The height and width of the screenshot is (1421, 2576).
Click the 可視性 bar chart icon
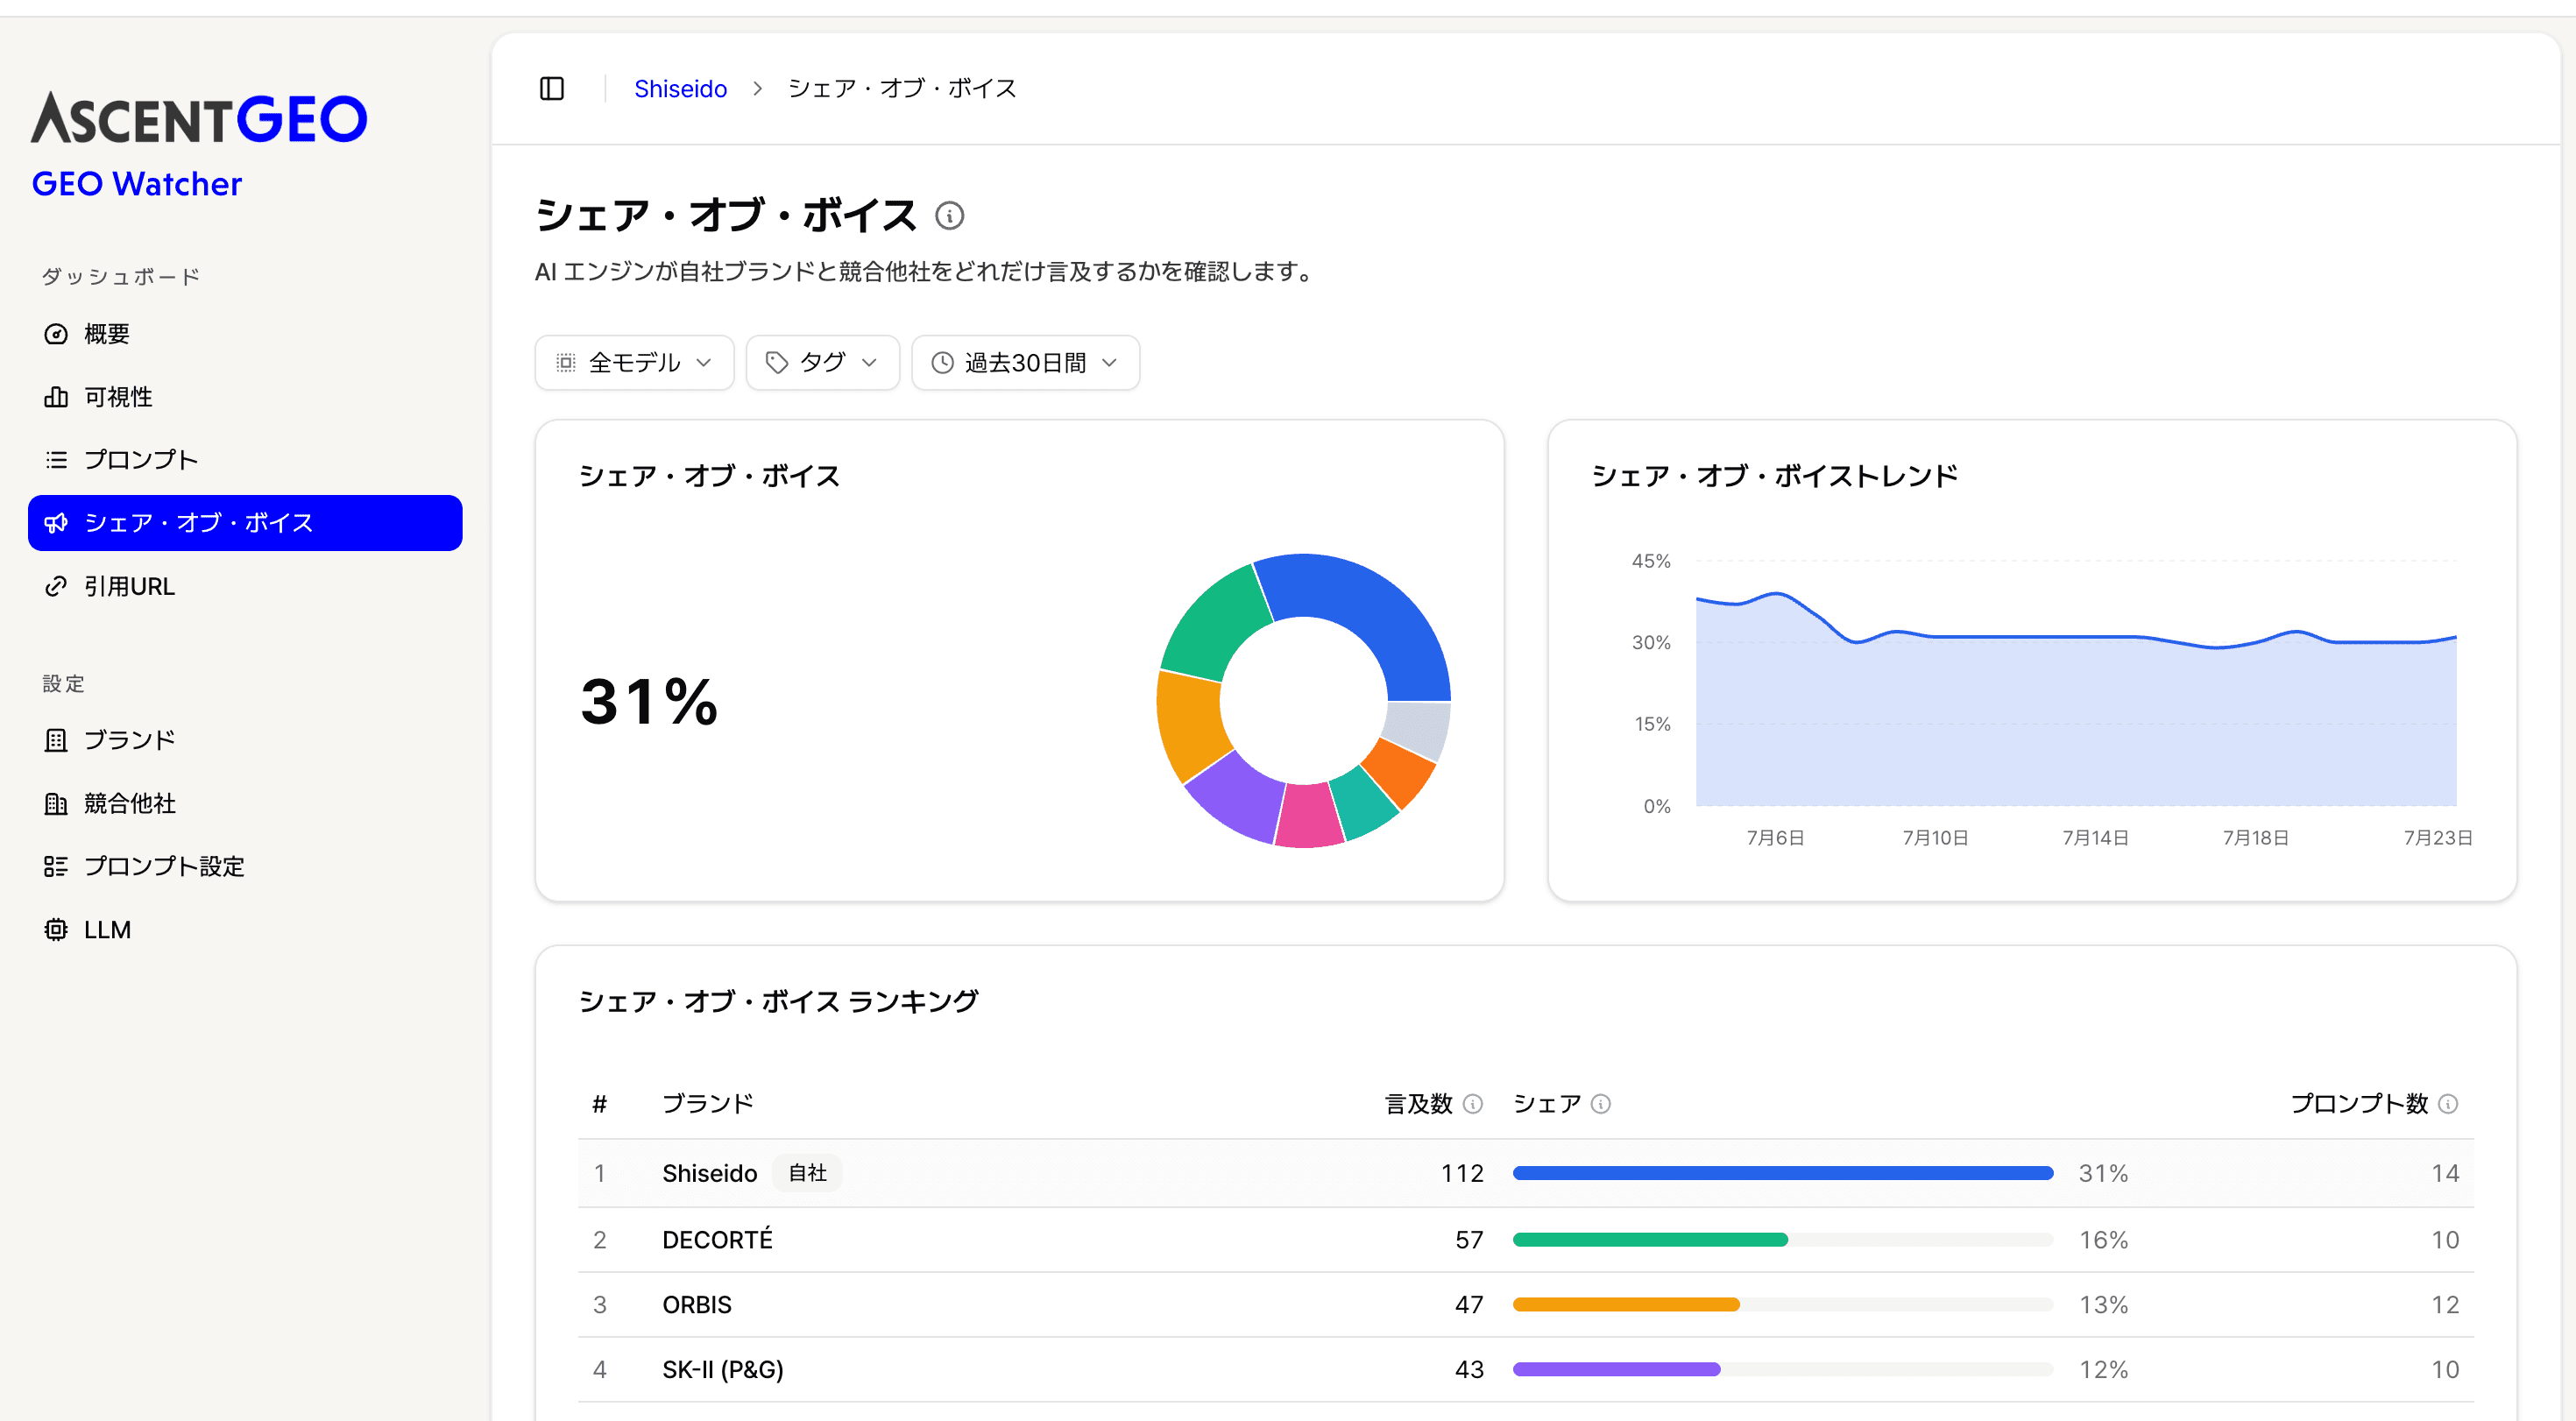point(56,397)
